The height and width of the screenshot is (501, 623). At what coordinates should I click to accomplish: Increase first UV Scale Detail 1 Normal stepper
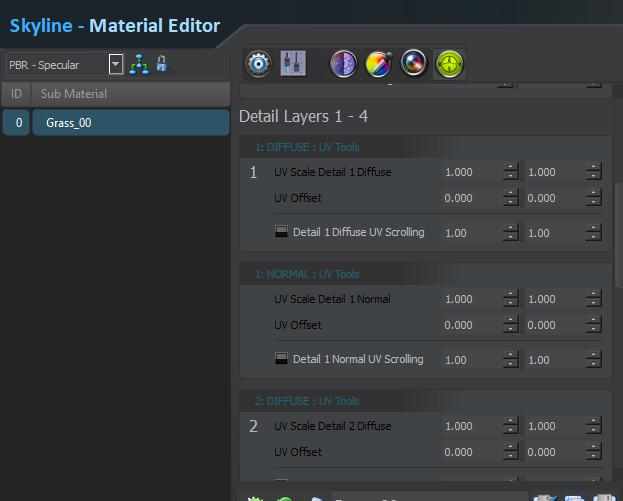click(x=511, y=294)
